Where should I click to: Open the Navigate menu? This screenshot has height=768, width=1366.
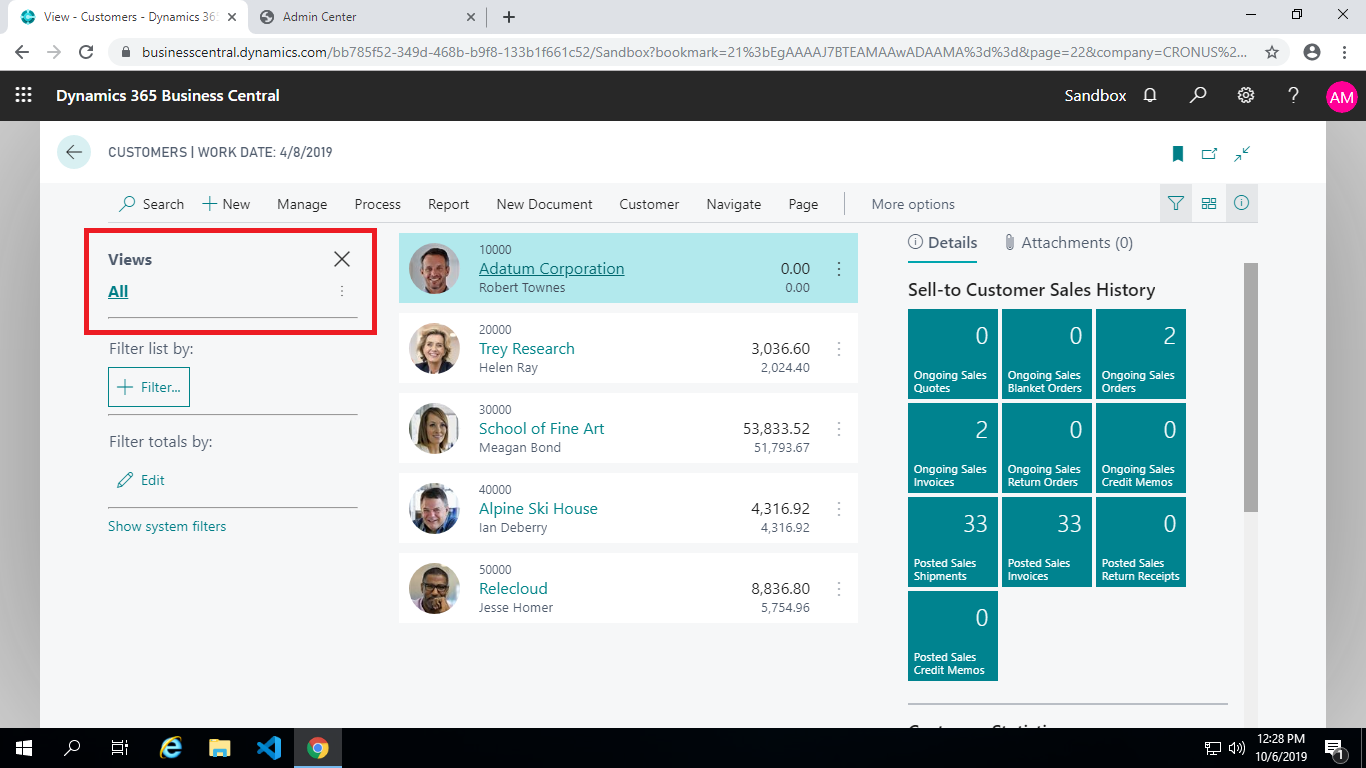click(733, 204)
